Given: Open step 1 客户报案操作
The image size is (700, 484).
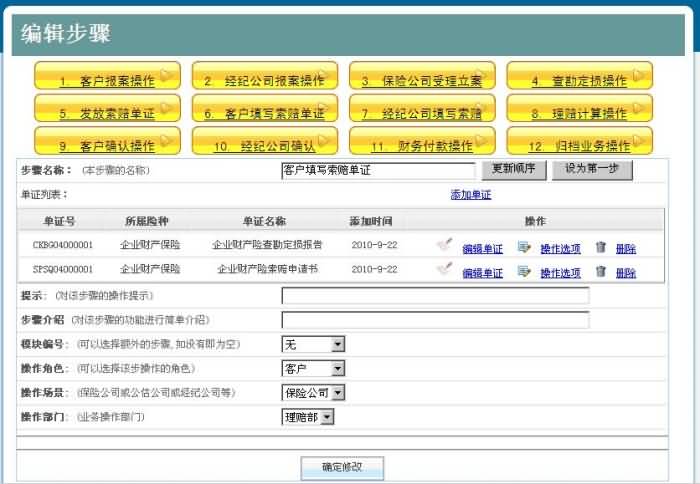Looking at the screenshot, I should (107, 79).
